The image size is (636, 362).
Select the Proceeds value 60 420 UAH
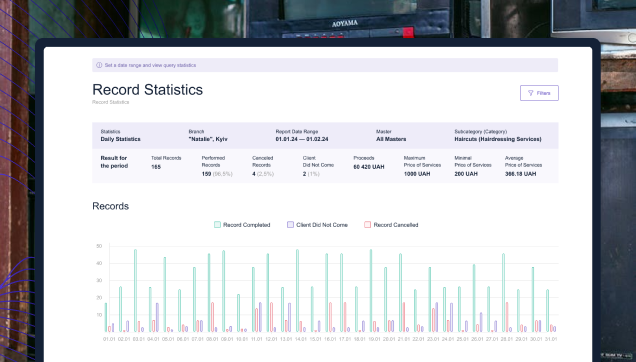[369, 167]
